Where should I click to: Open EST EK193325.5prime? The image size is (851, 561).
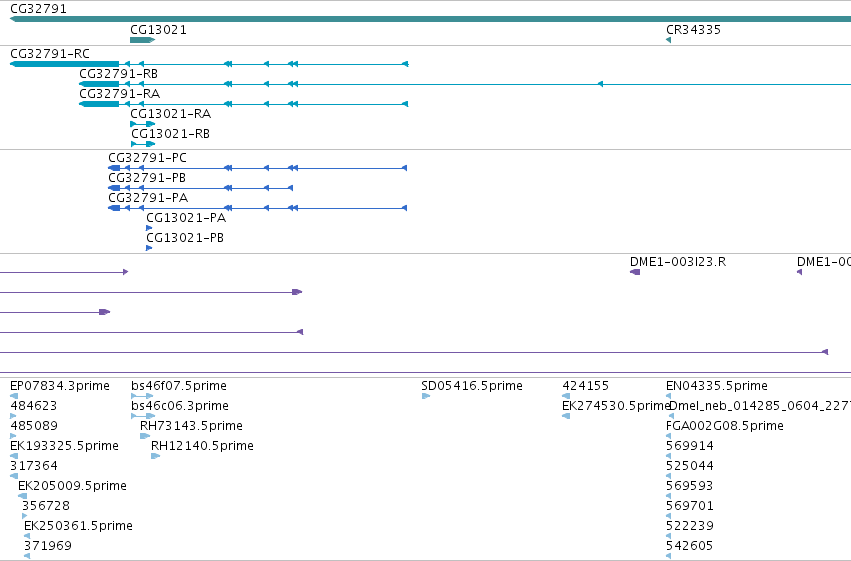click(x=64, y=445)
